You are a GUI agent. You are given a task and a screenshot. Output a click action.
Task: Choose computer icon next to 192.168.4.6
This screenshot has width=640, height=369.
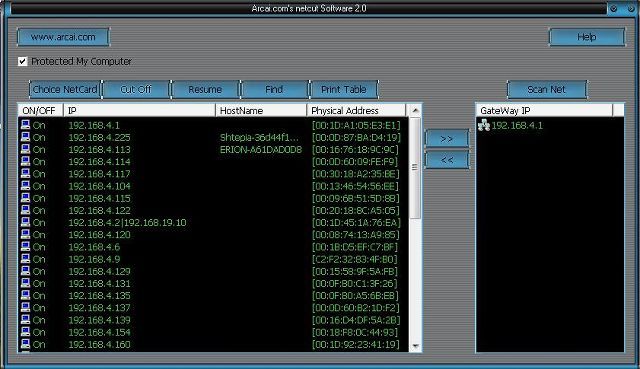pyautogui.click(x=25, y=247)
